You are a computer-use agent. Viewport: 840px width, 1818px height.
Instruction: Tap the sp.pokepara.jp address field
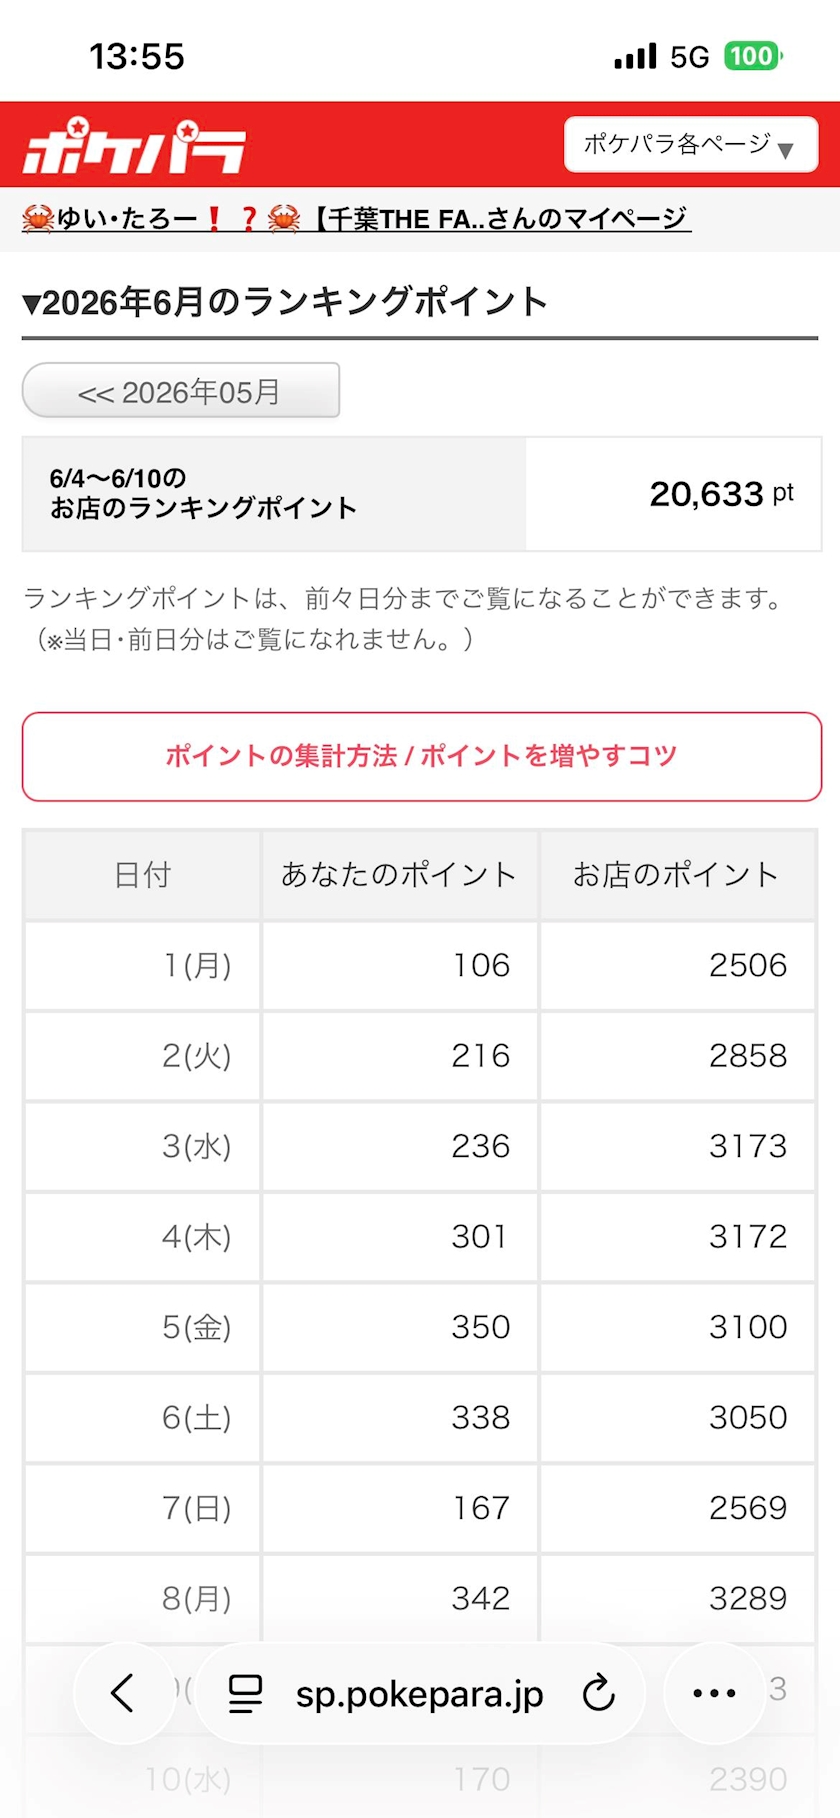(420, 1693)
